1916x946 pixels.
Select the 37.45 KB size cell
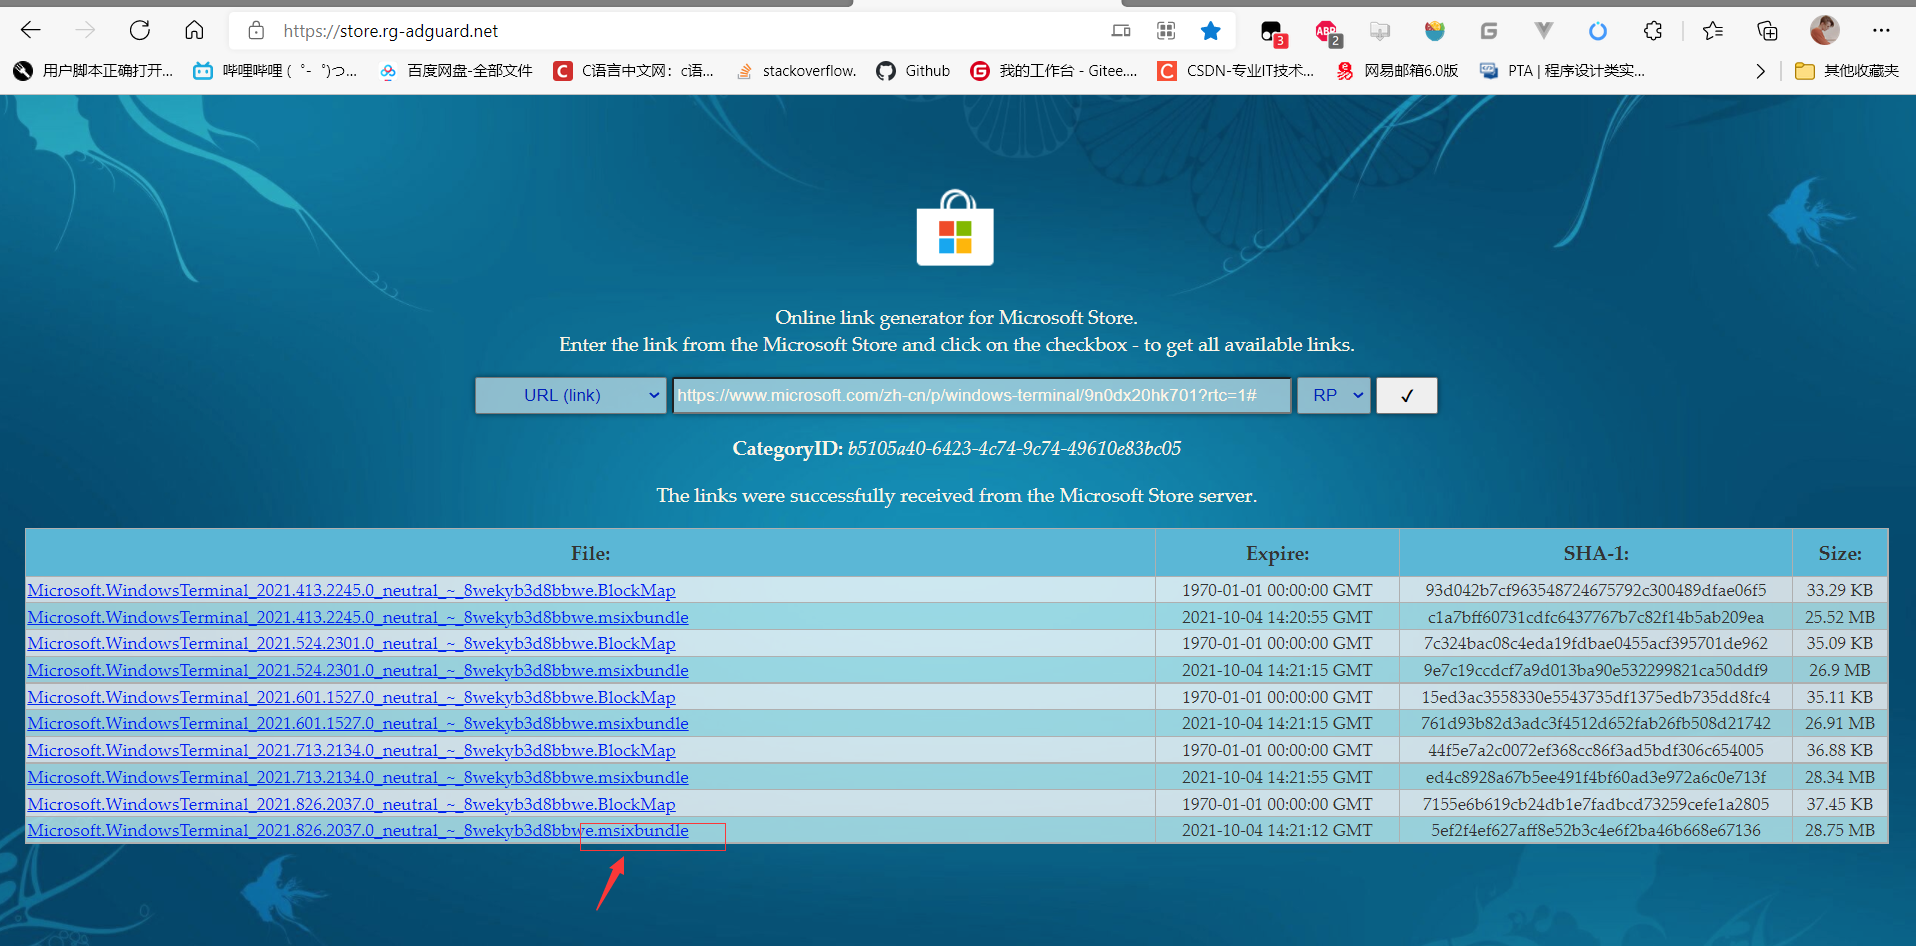(1840, 804)
